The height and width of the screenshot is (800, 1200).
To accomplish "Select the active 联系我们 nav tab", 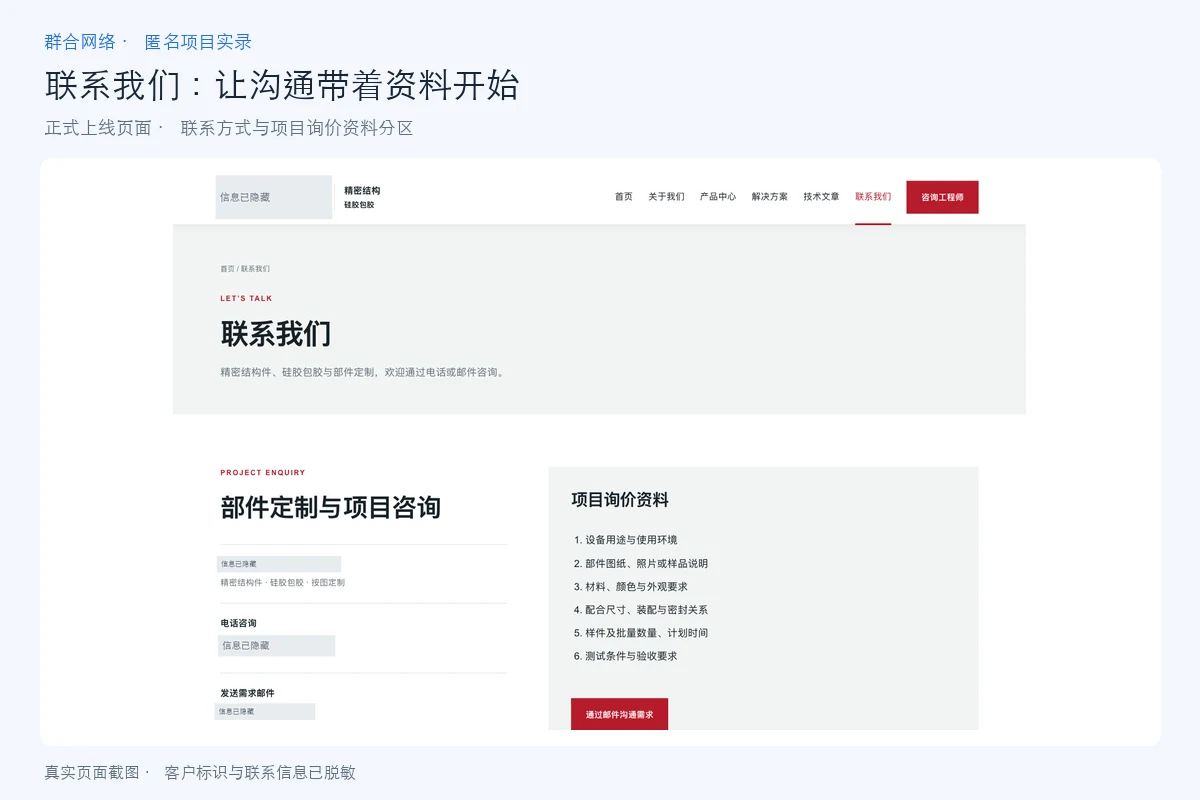I will (x=873, y=197).
